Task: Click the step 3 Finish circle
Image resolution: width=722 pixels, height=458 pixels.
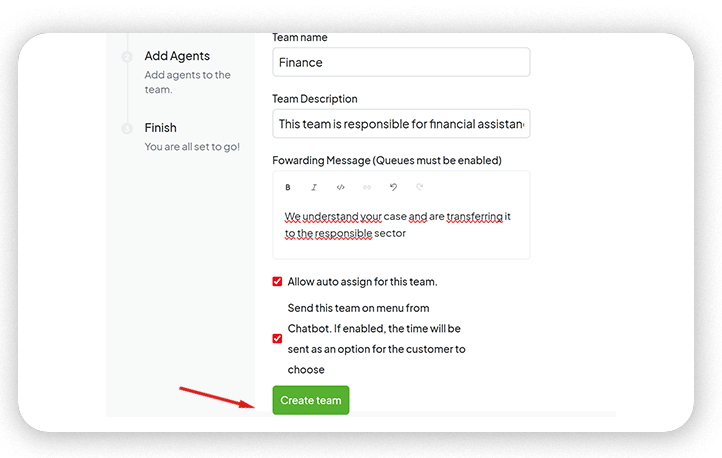Action: (x=127, y=128)
